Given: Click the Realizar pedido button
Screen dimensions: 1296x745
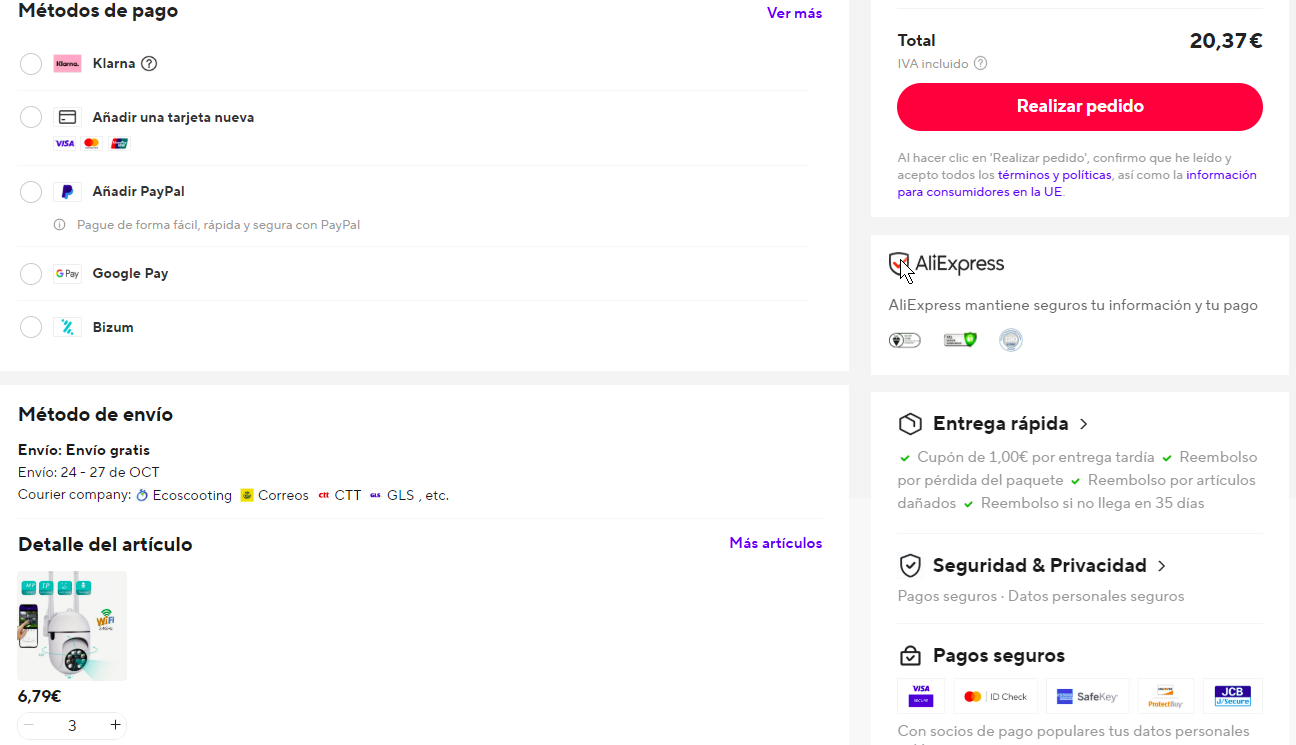Looking at the screenshot, I should click(1080, 107).
